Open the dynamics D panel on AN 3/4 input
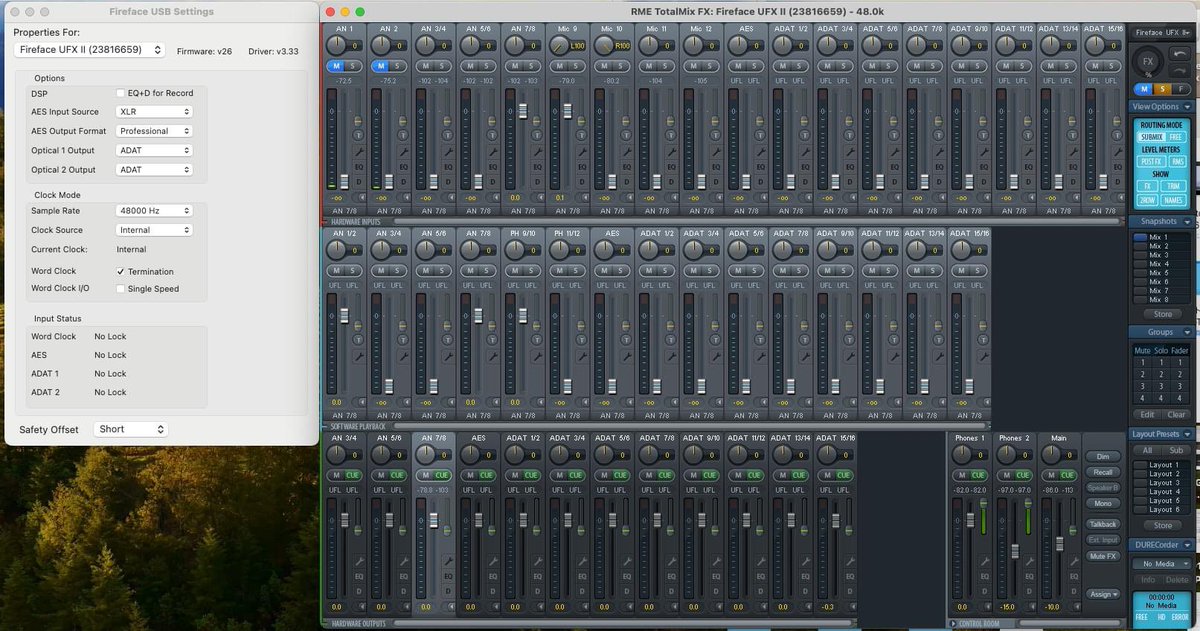 click(x=448, y=182)
